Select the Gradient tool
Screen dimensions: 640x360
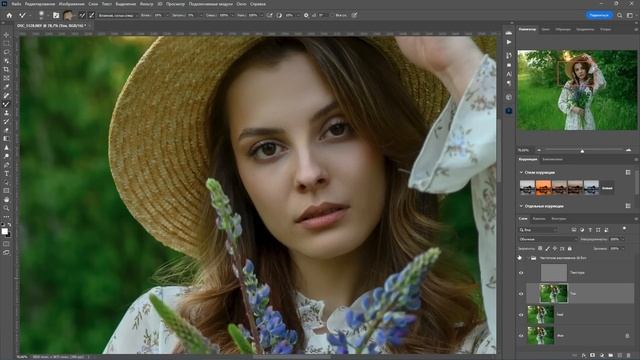[x=6, y=139]
